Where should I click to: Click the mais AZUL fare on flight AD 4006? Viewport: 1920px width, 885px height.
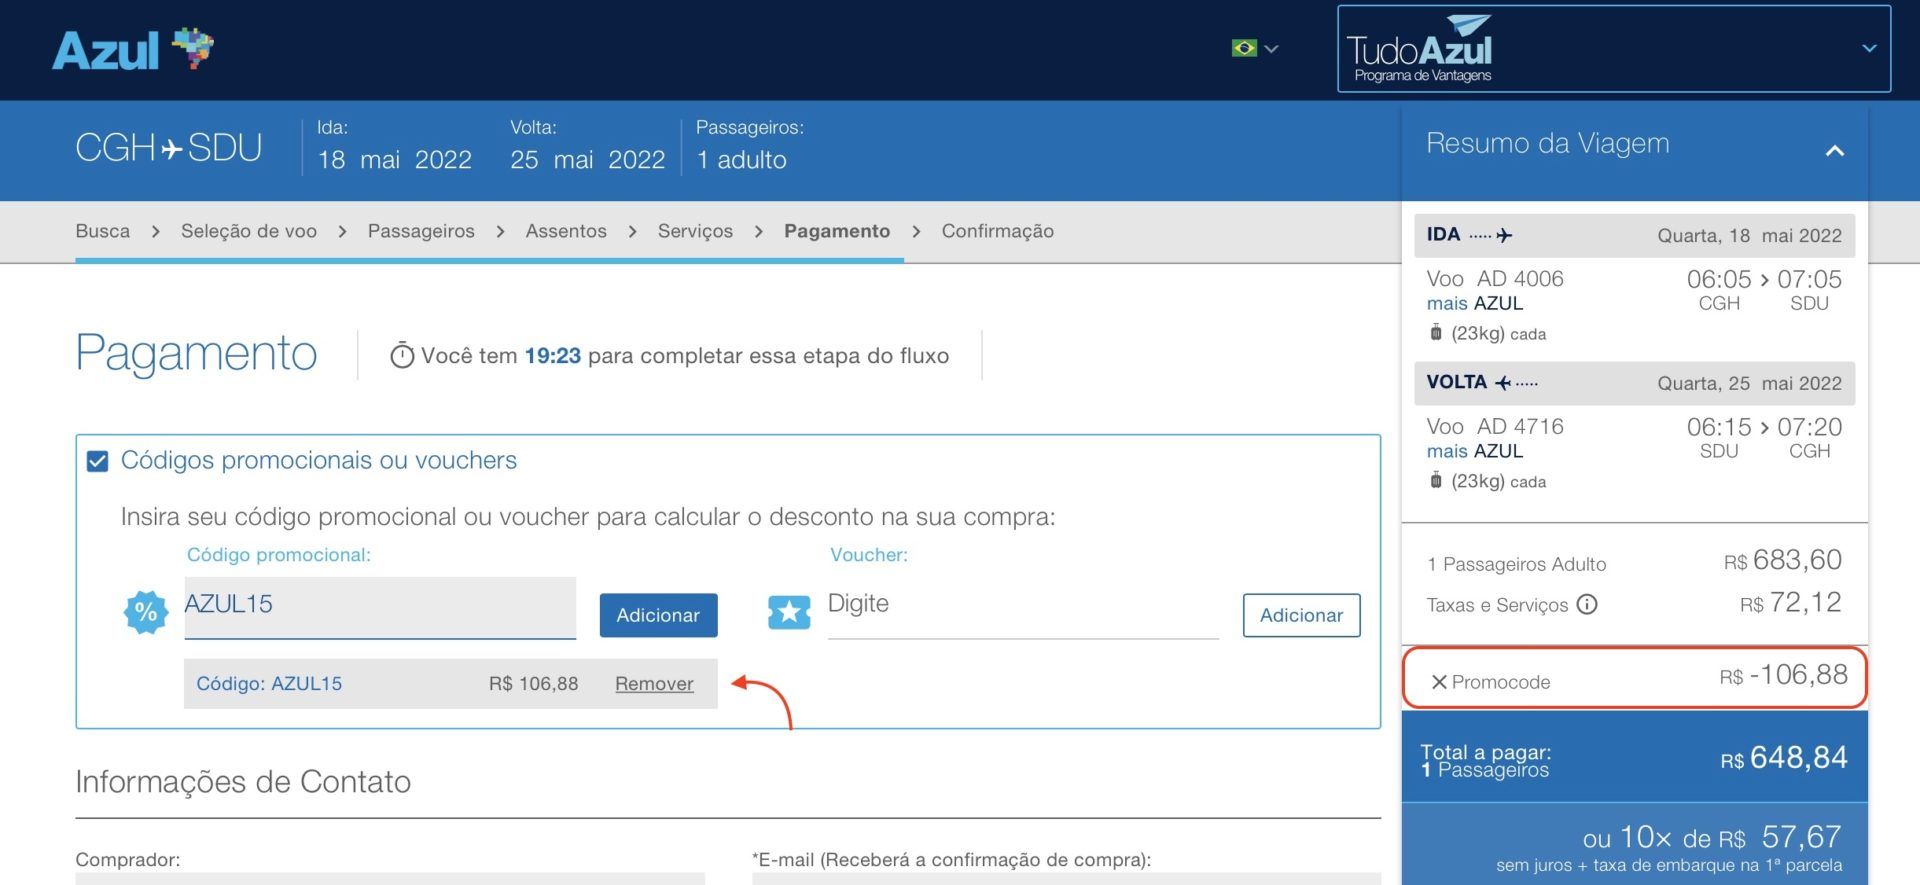click(x=1475, y=304)
